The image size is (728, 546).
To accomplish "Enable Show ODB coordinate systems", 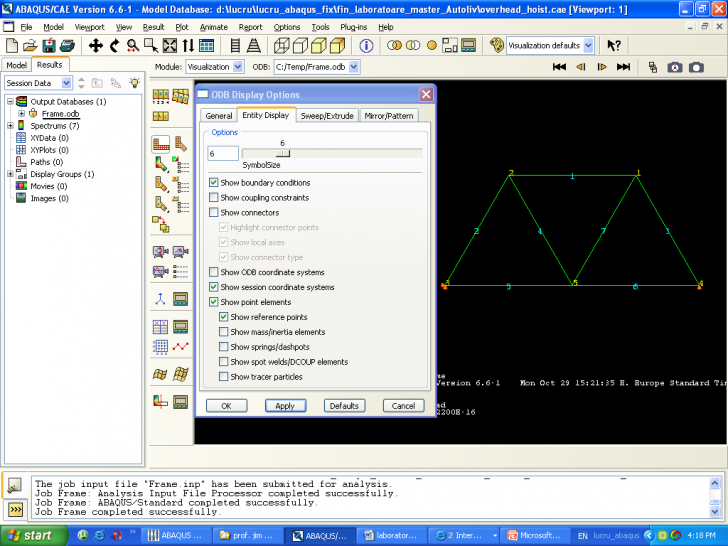I will 214,272.
